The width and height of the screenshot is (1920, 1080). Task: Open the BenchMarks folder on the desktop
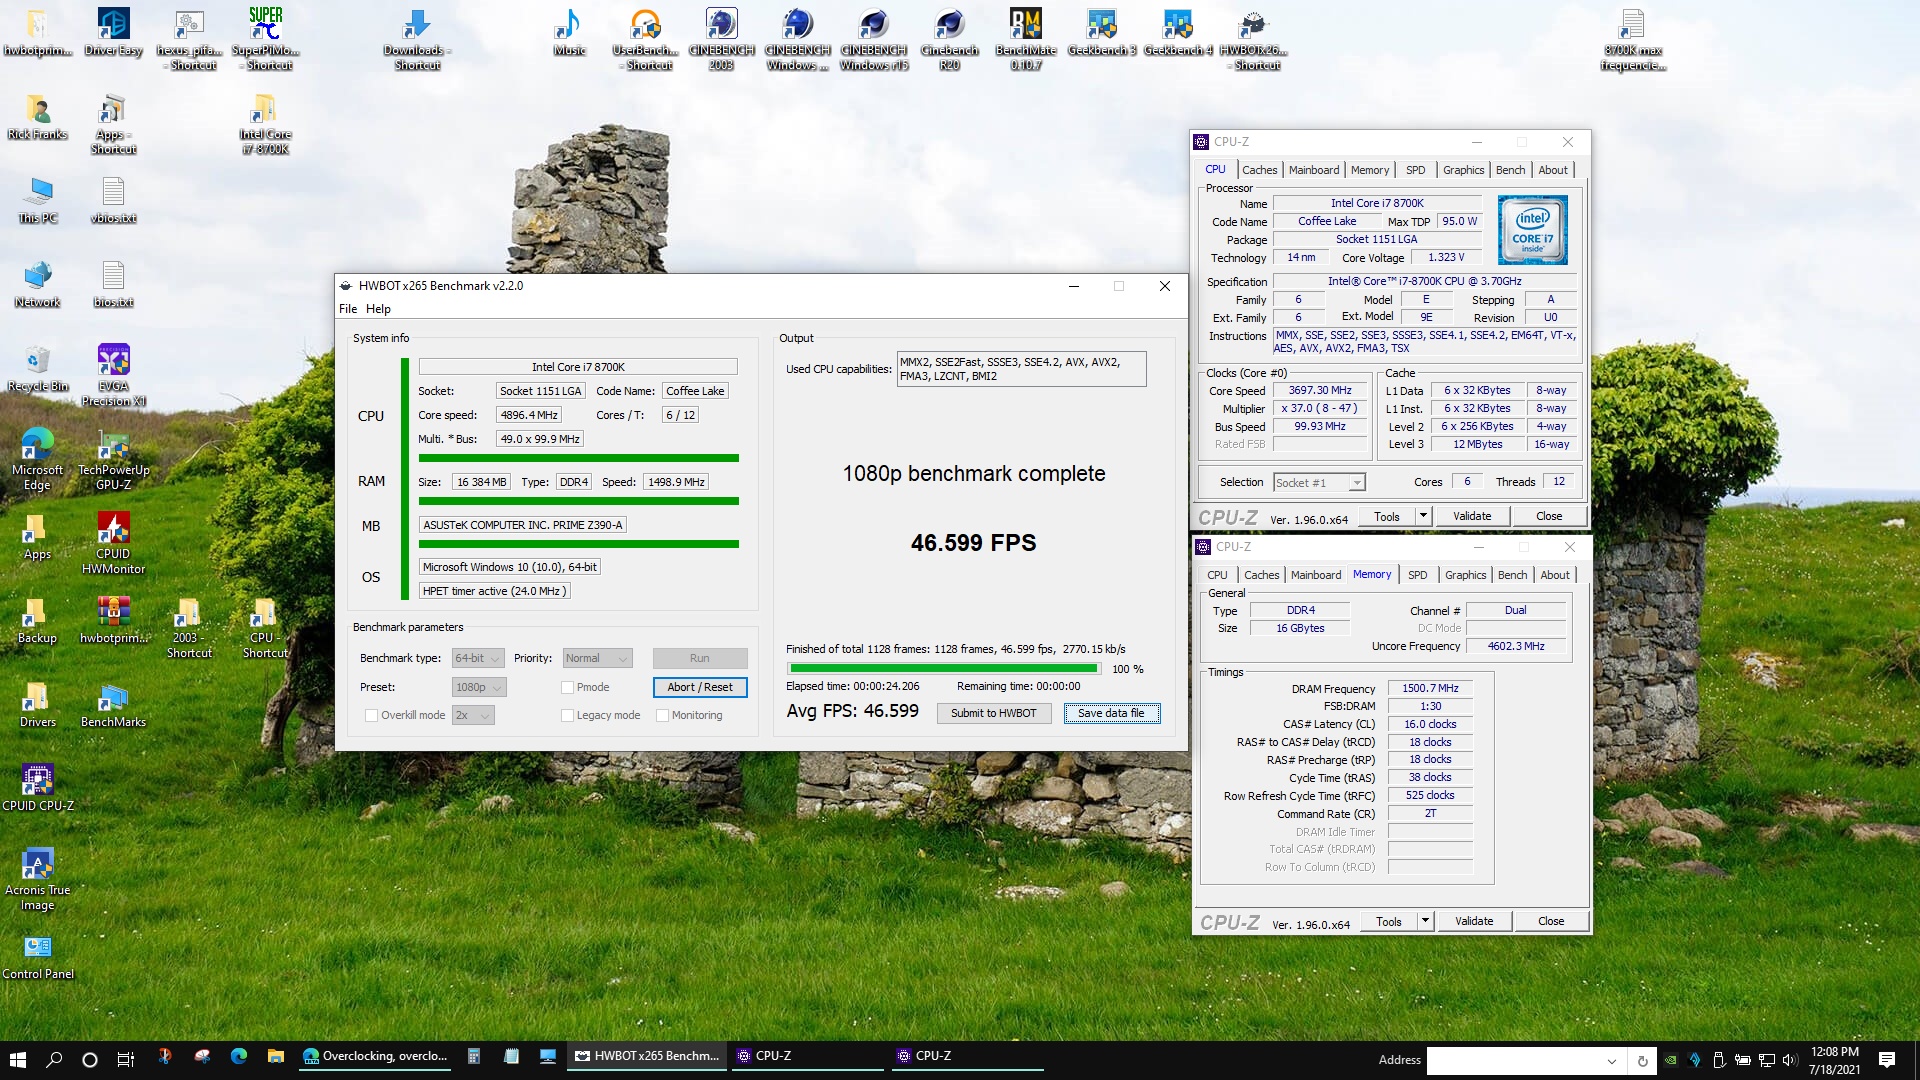[x=113, y=704]
